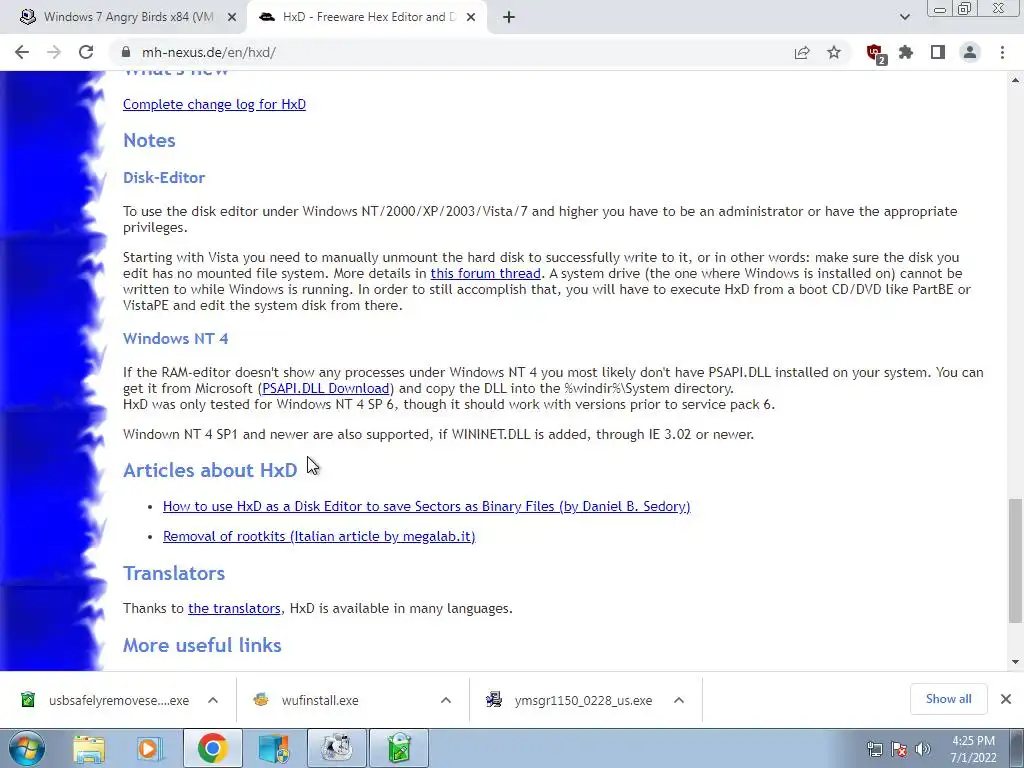Open the Chrome profile menu
1024x768 pixels.
pyautogui.click(x=970, y=52)
